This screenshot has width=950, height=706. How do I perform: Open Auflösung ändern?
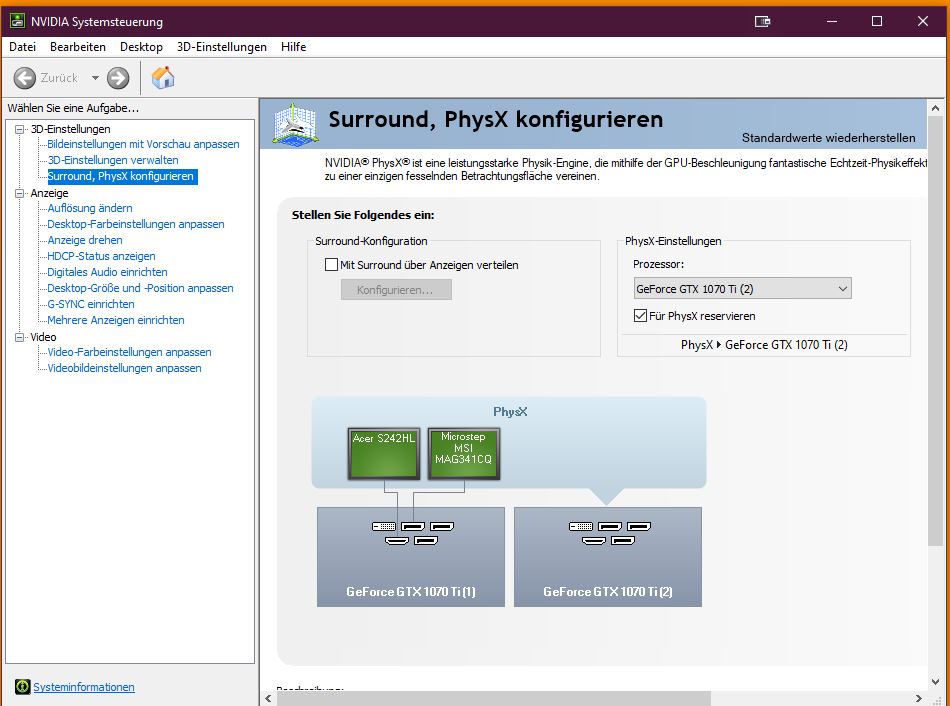point(90,208)
